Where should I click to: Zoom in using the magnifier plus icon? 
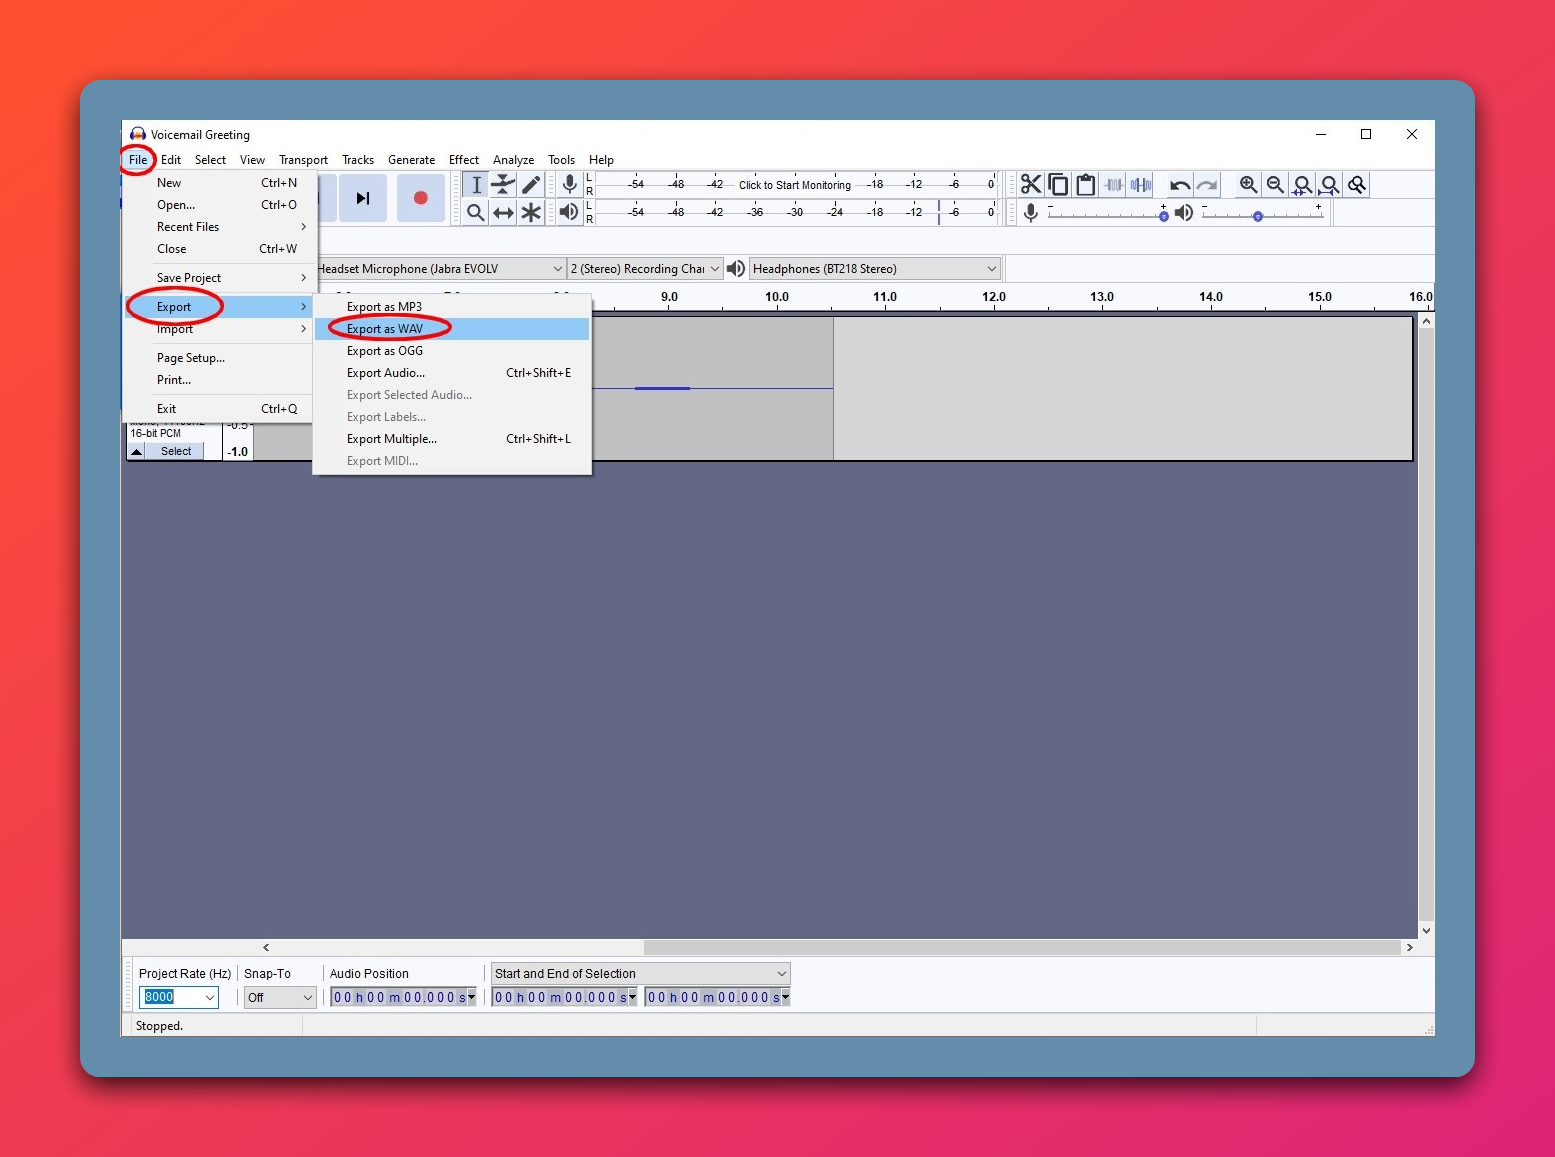[1248, 185]
